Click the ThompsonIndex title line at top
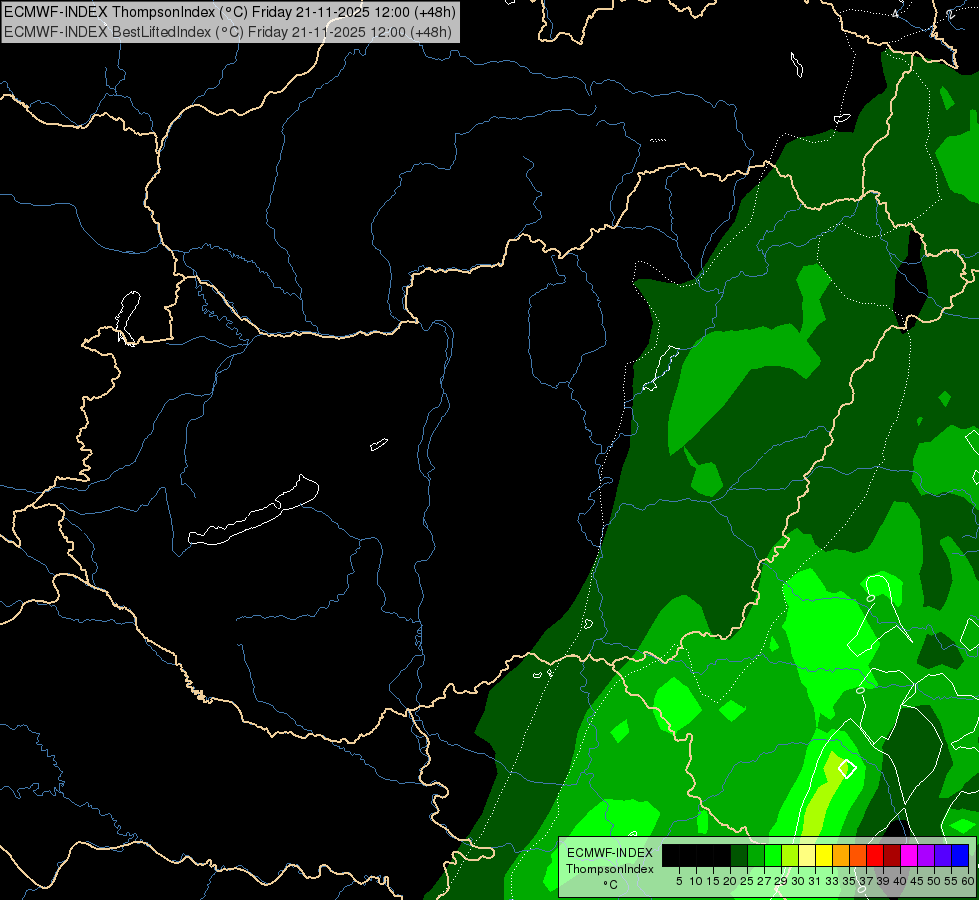The width and height of the screenshot is (979, 900). point(230,12)
